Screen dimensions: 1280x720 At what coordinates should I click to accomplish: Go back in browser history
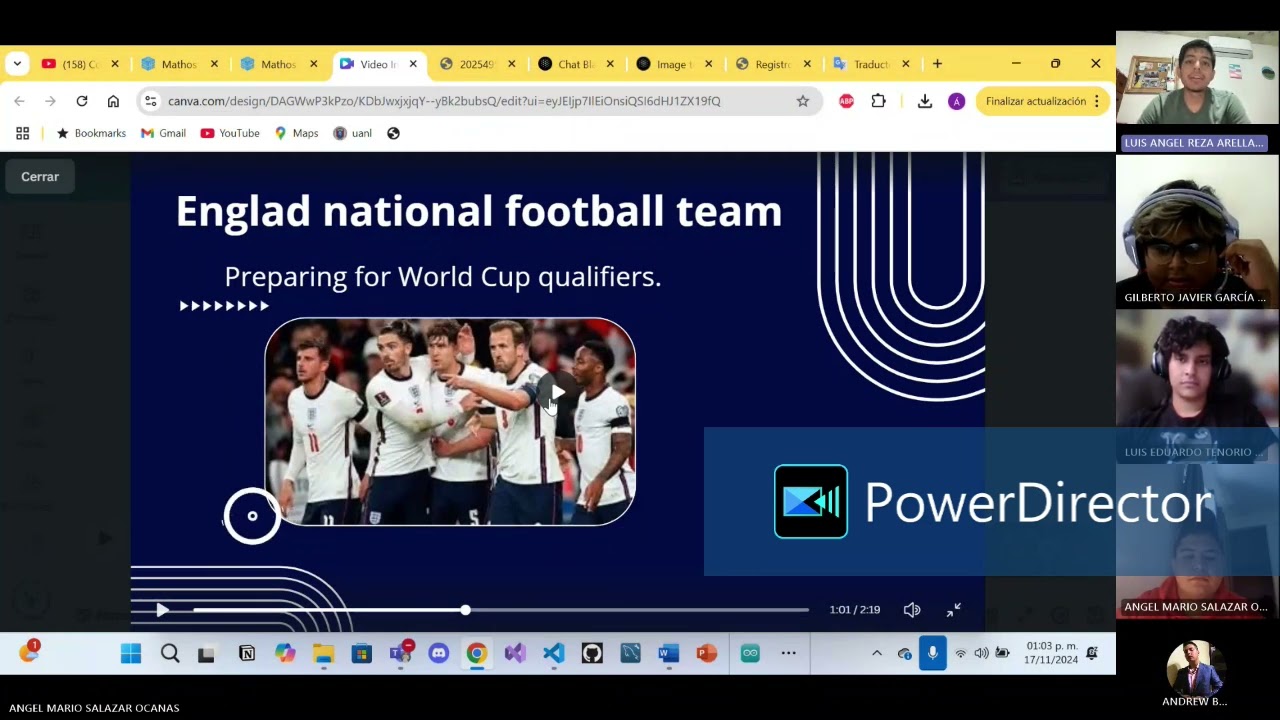[x=19, y=101]
